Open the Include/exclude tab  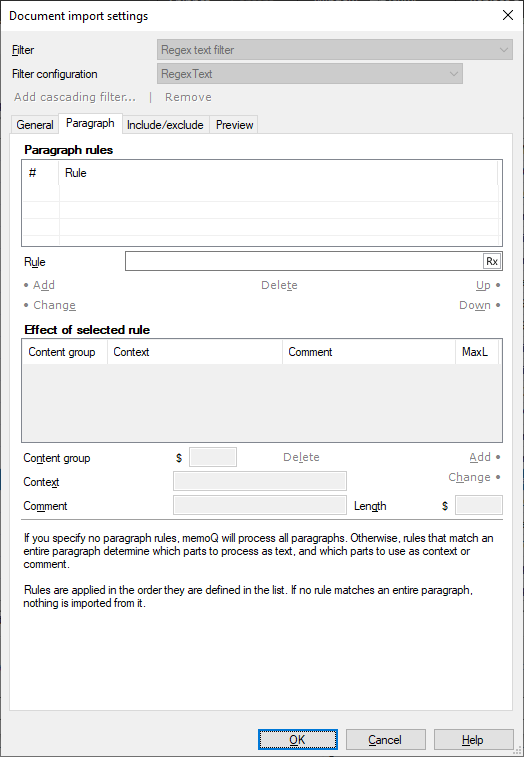165,125
